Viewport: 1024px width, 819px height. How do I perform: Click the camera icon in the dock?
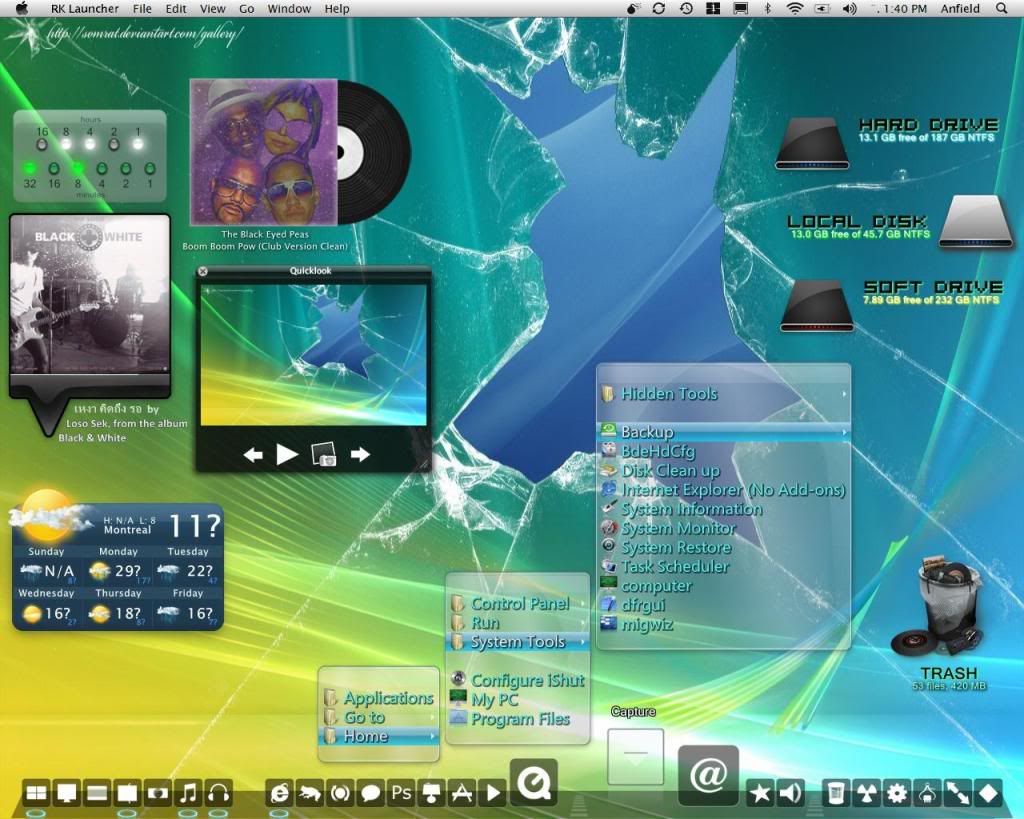[157, 793]
